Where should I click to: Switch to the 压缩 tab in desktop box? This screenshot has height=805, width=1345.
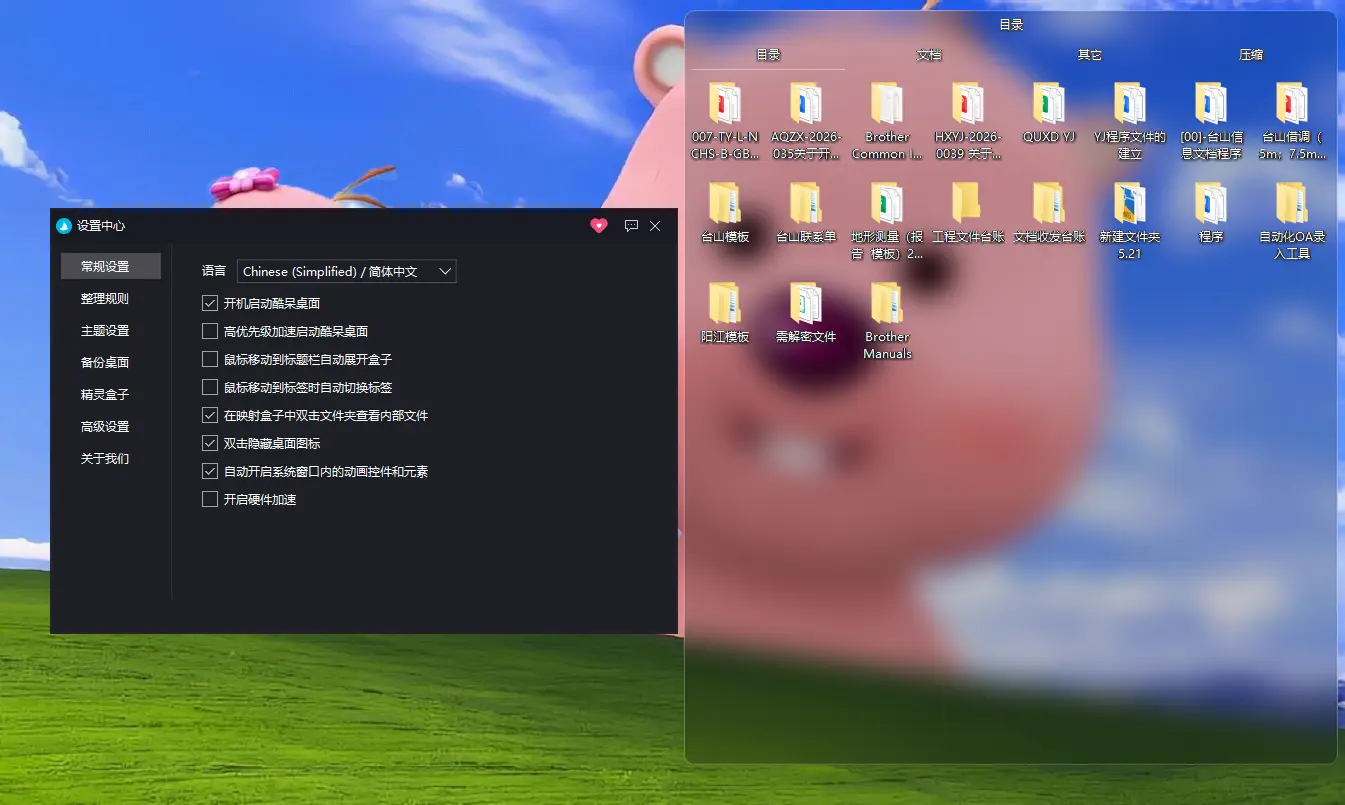(x=1251, y=55)
